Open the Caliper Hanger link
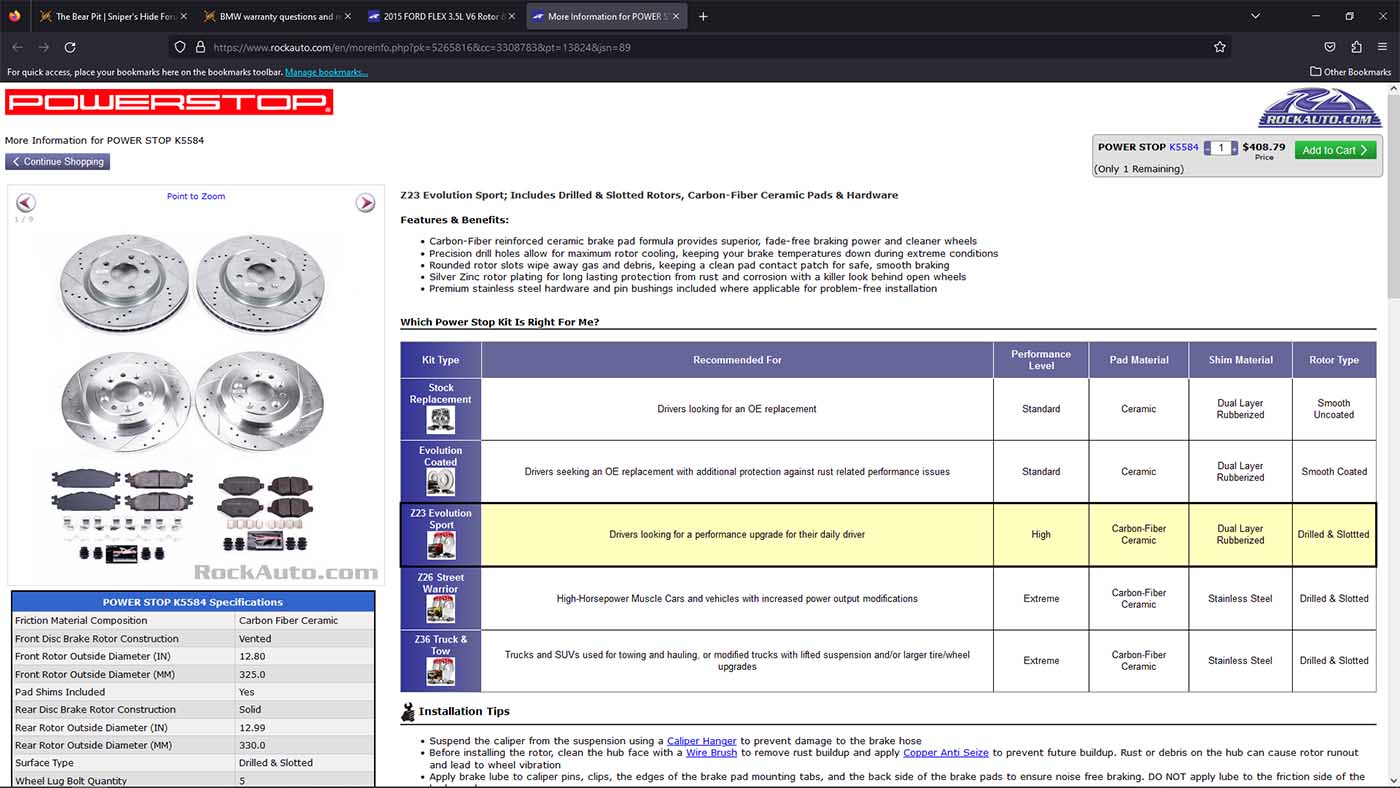1400x788 pixels. pyautogui.click(x=701, y=741)
